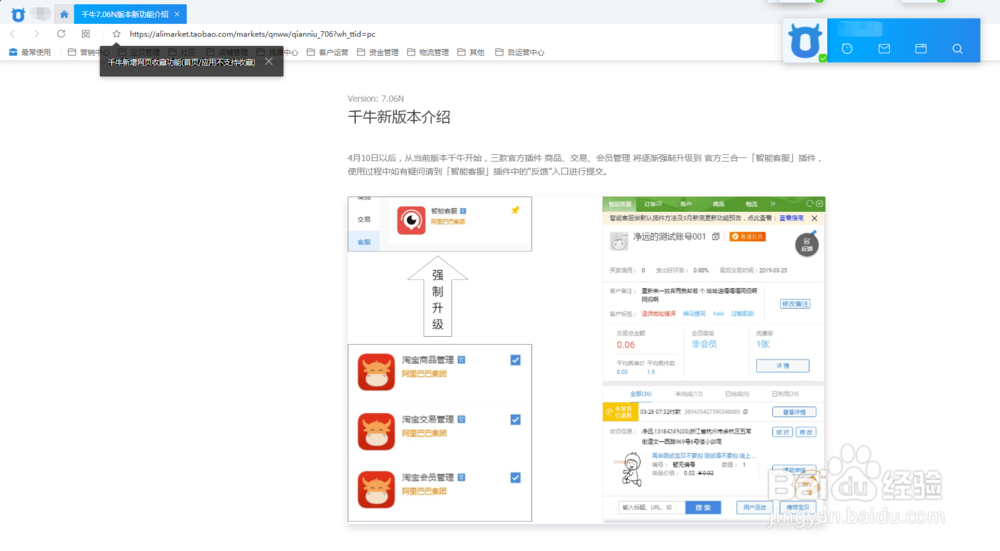Toggle the 淘宝会员管理 checkbox
This screenshot has height=551, width=1000.
(x=515, y=478)
